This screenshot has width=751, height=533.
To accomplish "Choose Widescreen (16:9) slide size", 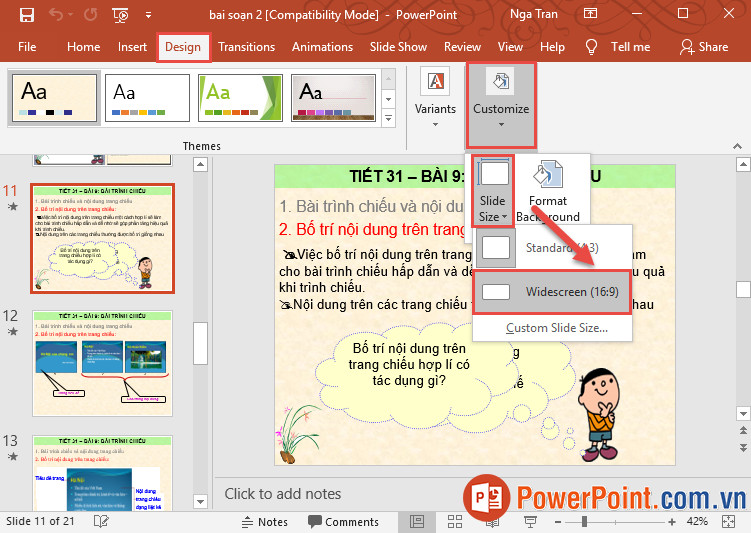I will 552,292.
